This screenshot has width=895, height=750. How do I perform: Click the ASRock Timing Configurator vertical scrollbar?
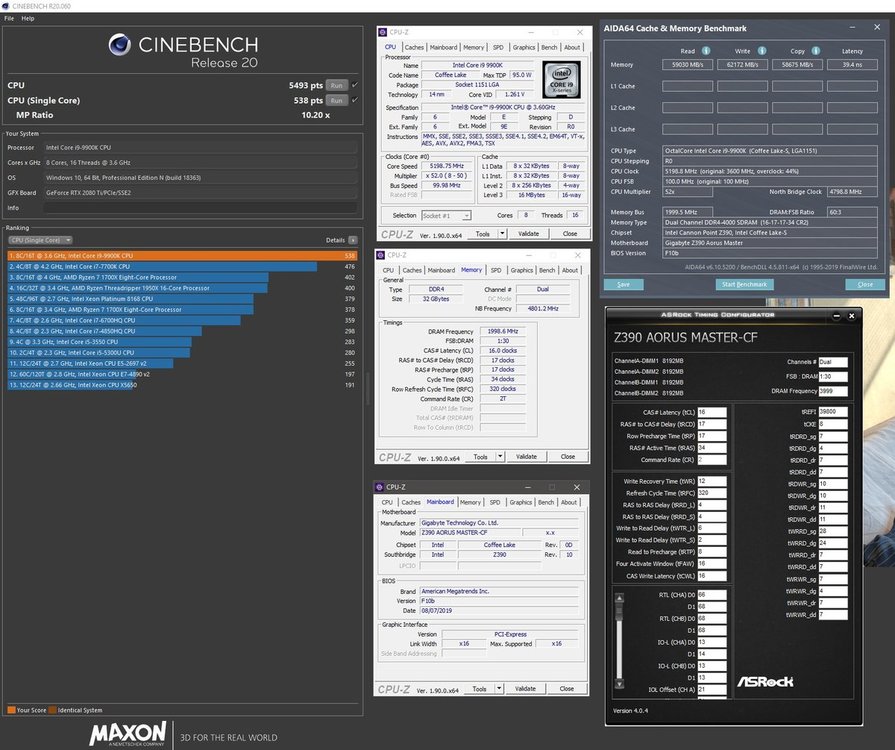tap(619, 640)
